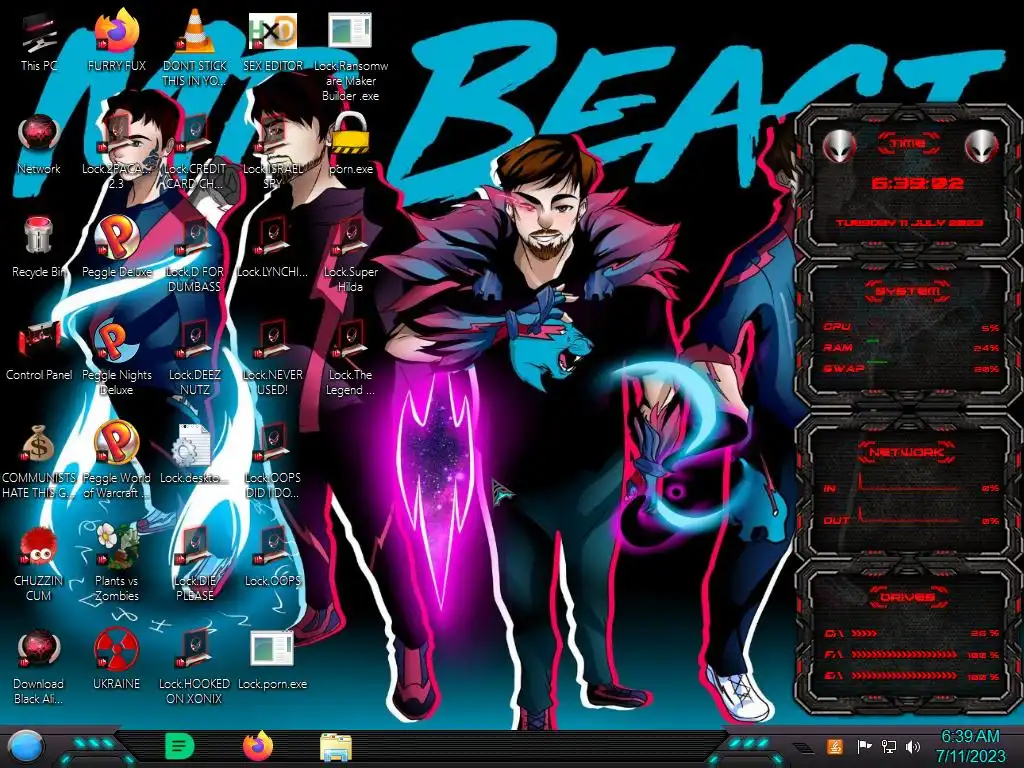Click the 6:39:02 digital clock readout
Viewport: 1024px width, 768px height.
918,184
